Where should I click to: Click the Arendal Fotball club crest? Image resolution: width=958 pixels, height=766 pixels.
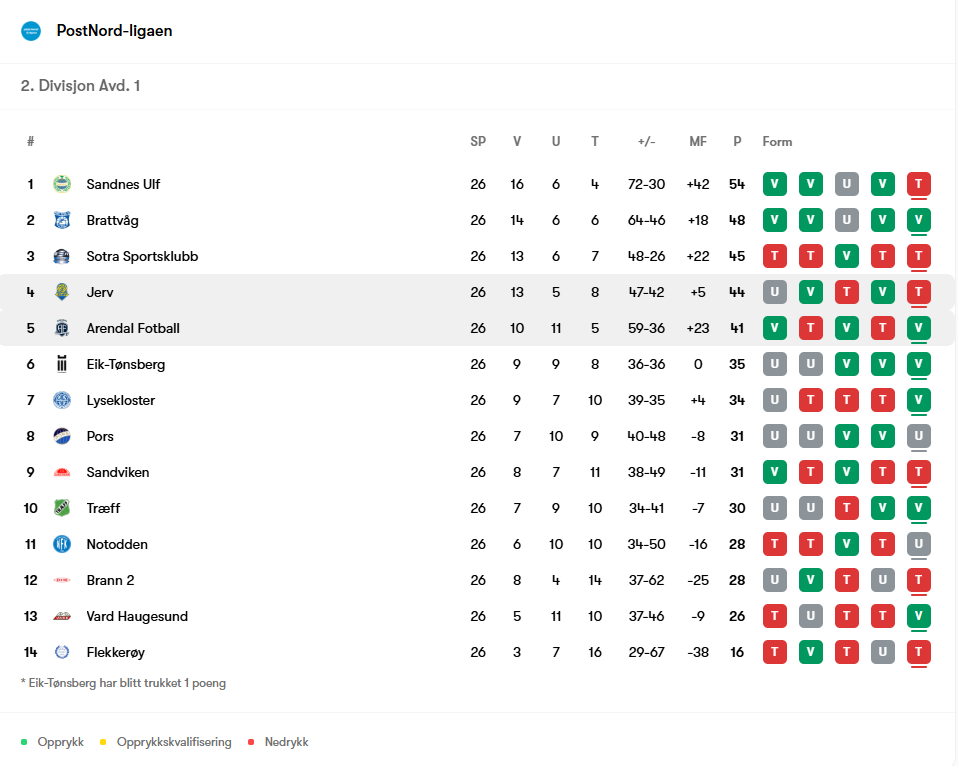pyautogui.click(x=62, y=328)
